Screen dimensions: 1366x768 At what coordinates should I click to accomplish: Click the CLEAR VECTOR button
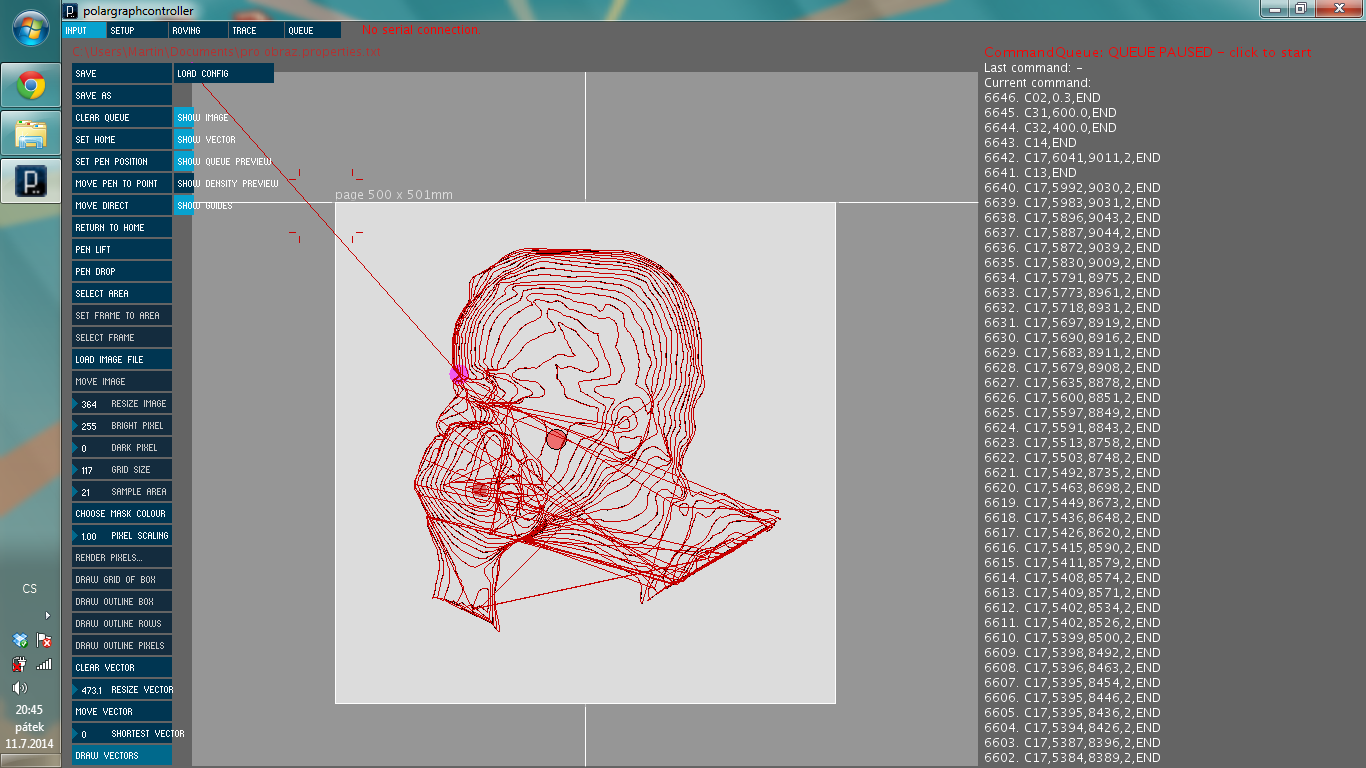(122, 667)
